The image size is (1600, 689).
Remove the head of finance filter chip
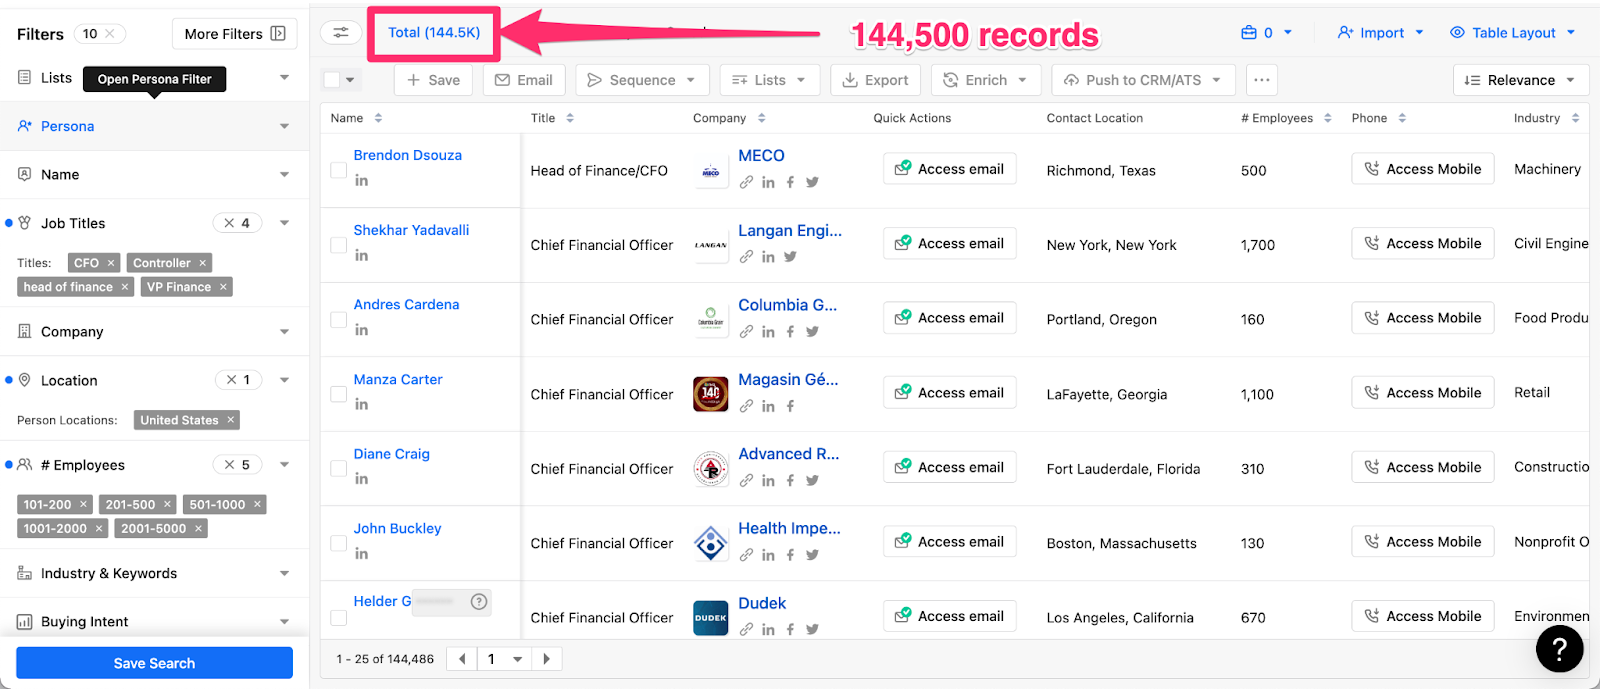pos(124,287)
